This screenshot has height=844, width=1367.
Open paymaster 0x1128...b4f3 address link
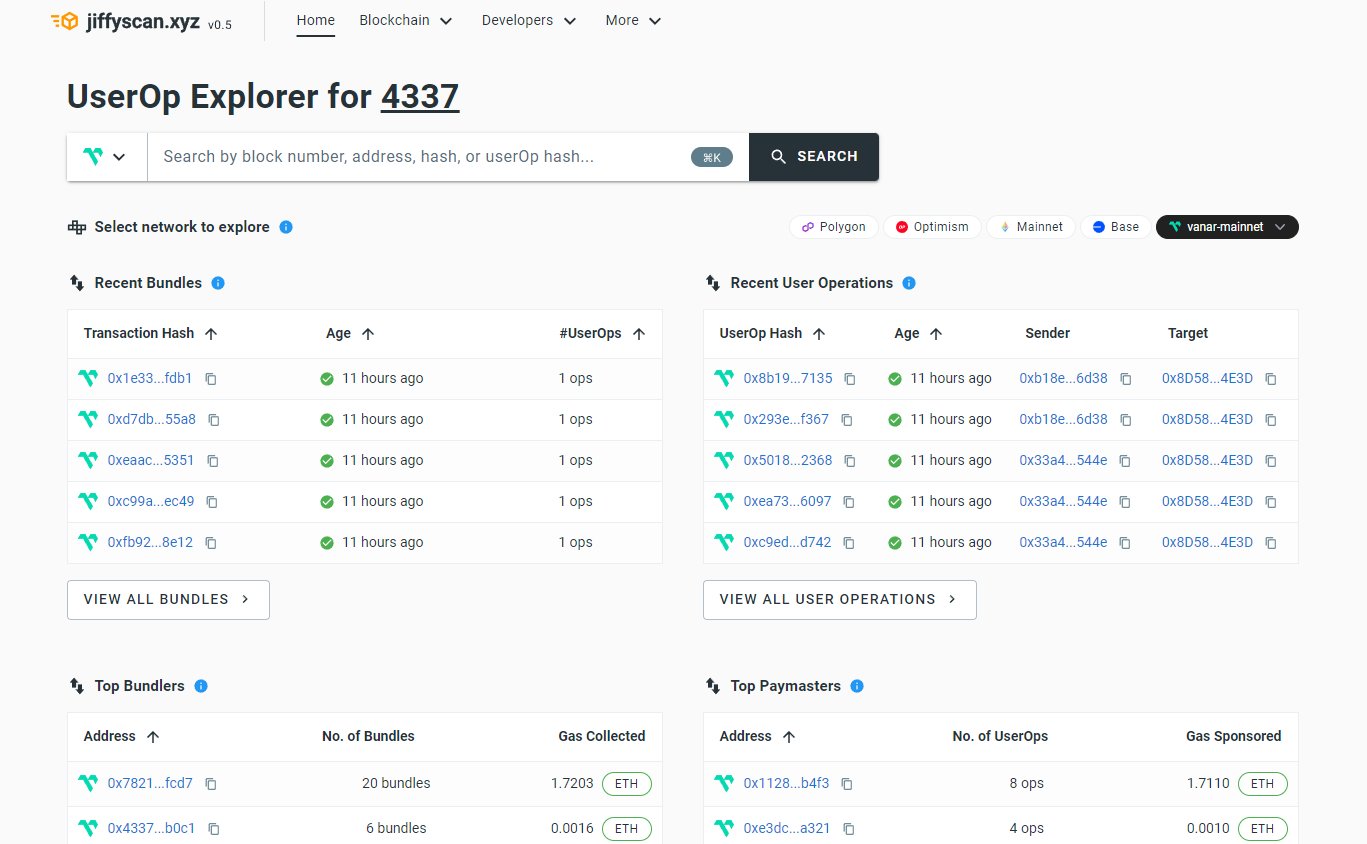(x=786, y=784)
